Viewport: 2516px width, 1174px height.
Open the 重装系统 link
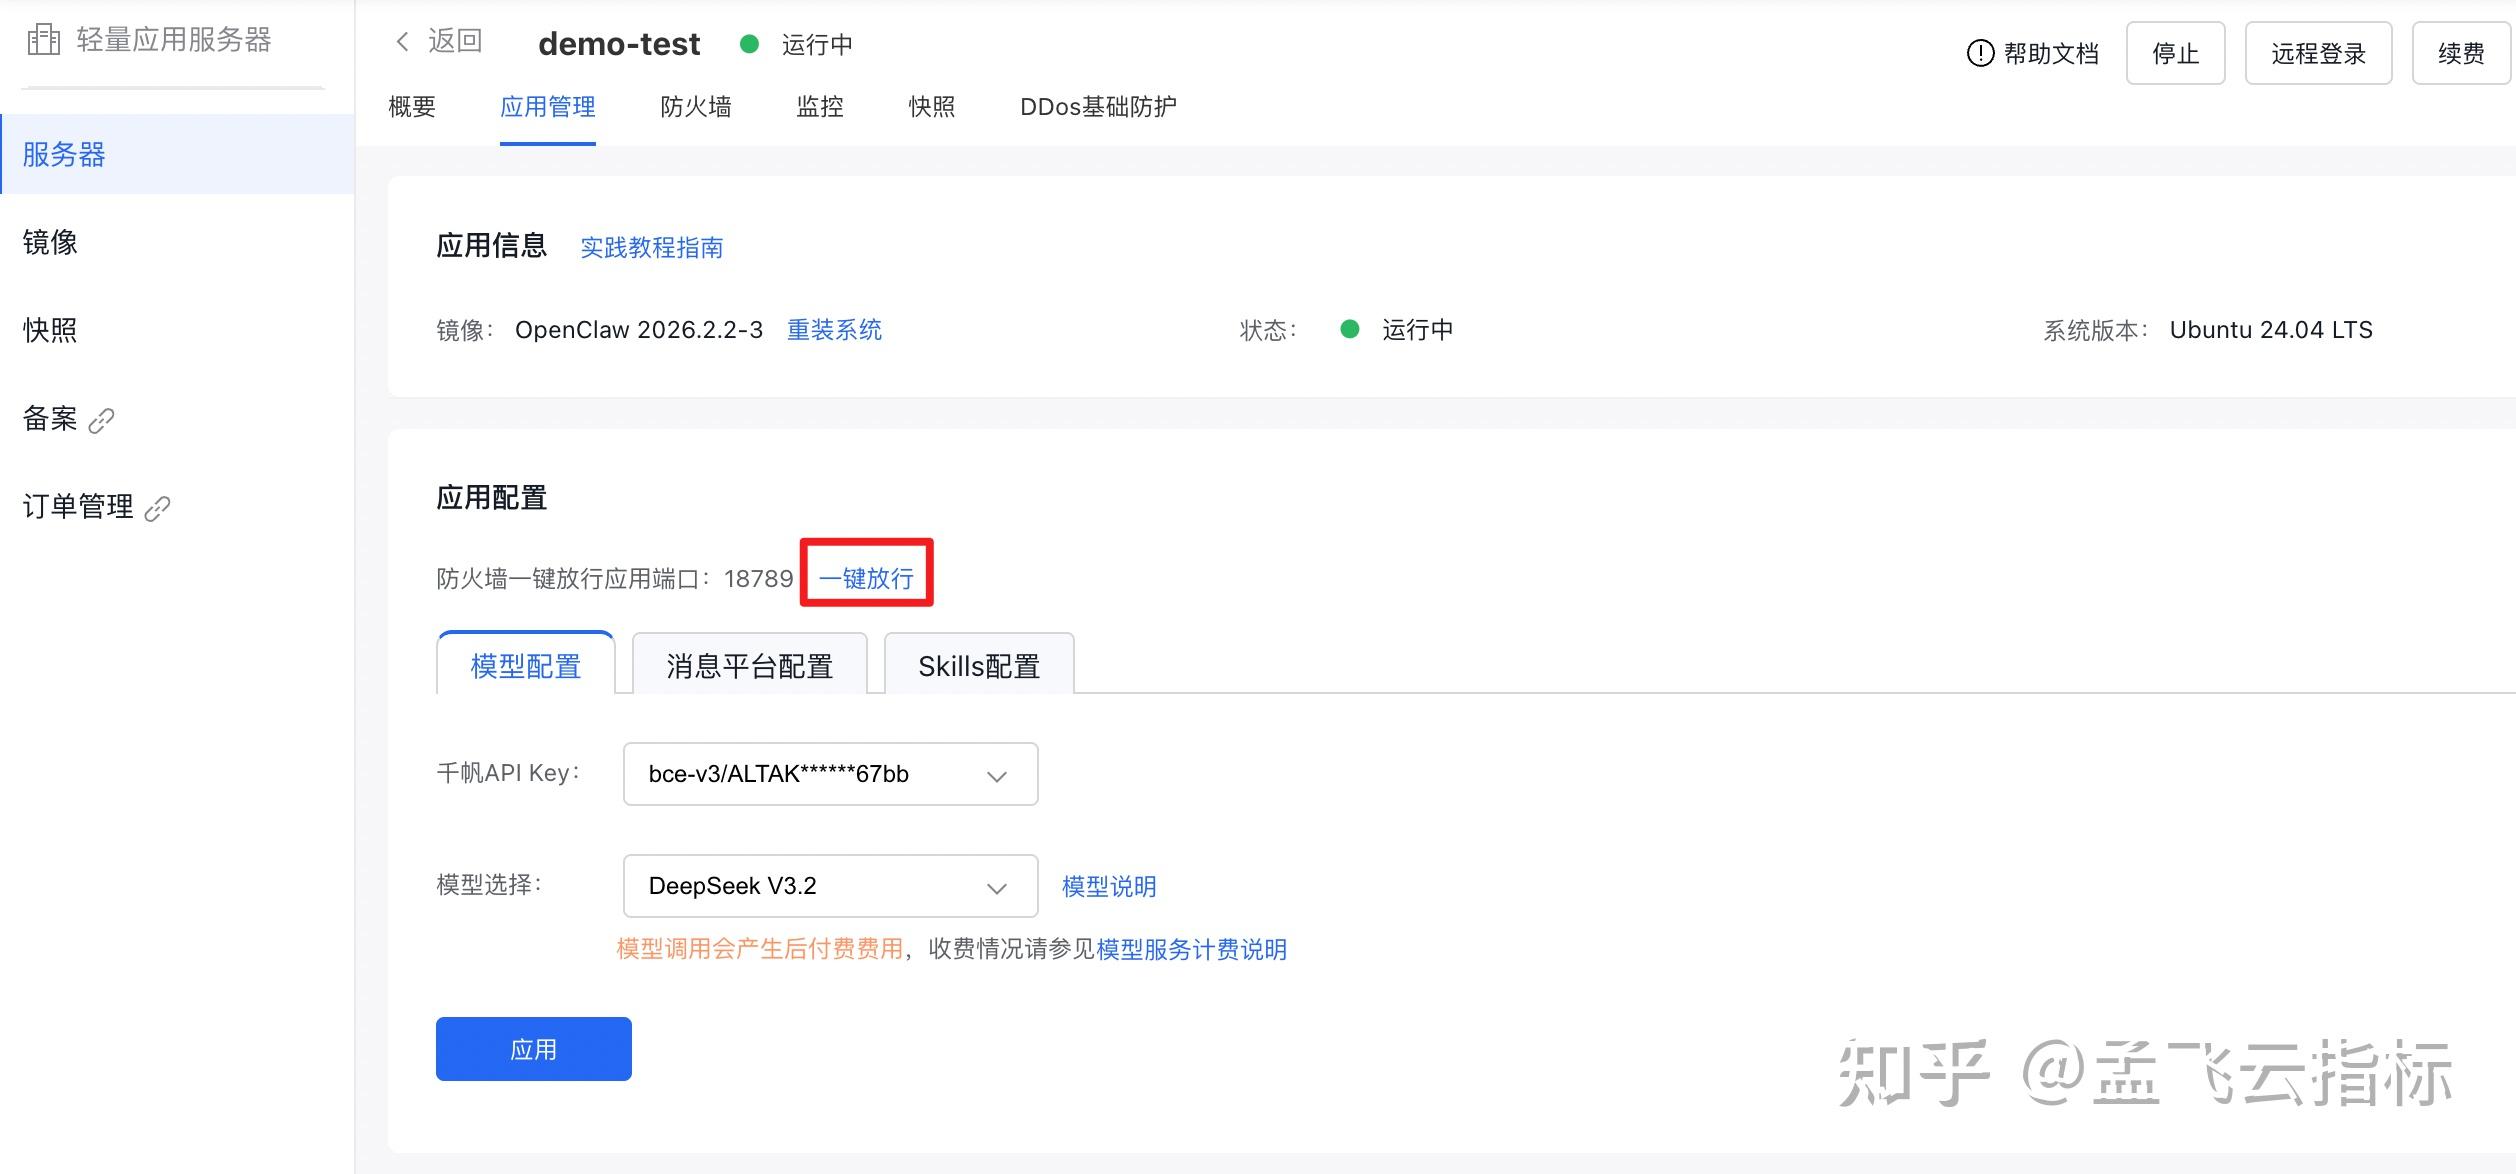(834, 330)
